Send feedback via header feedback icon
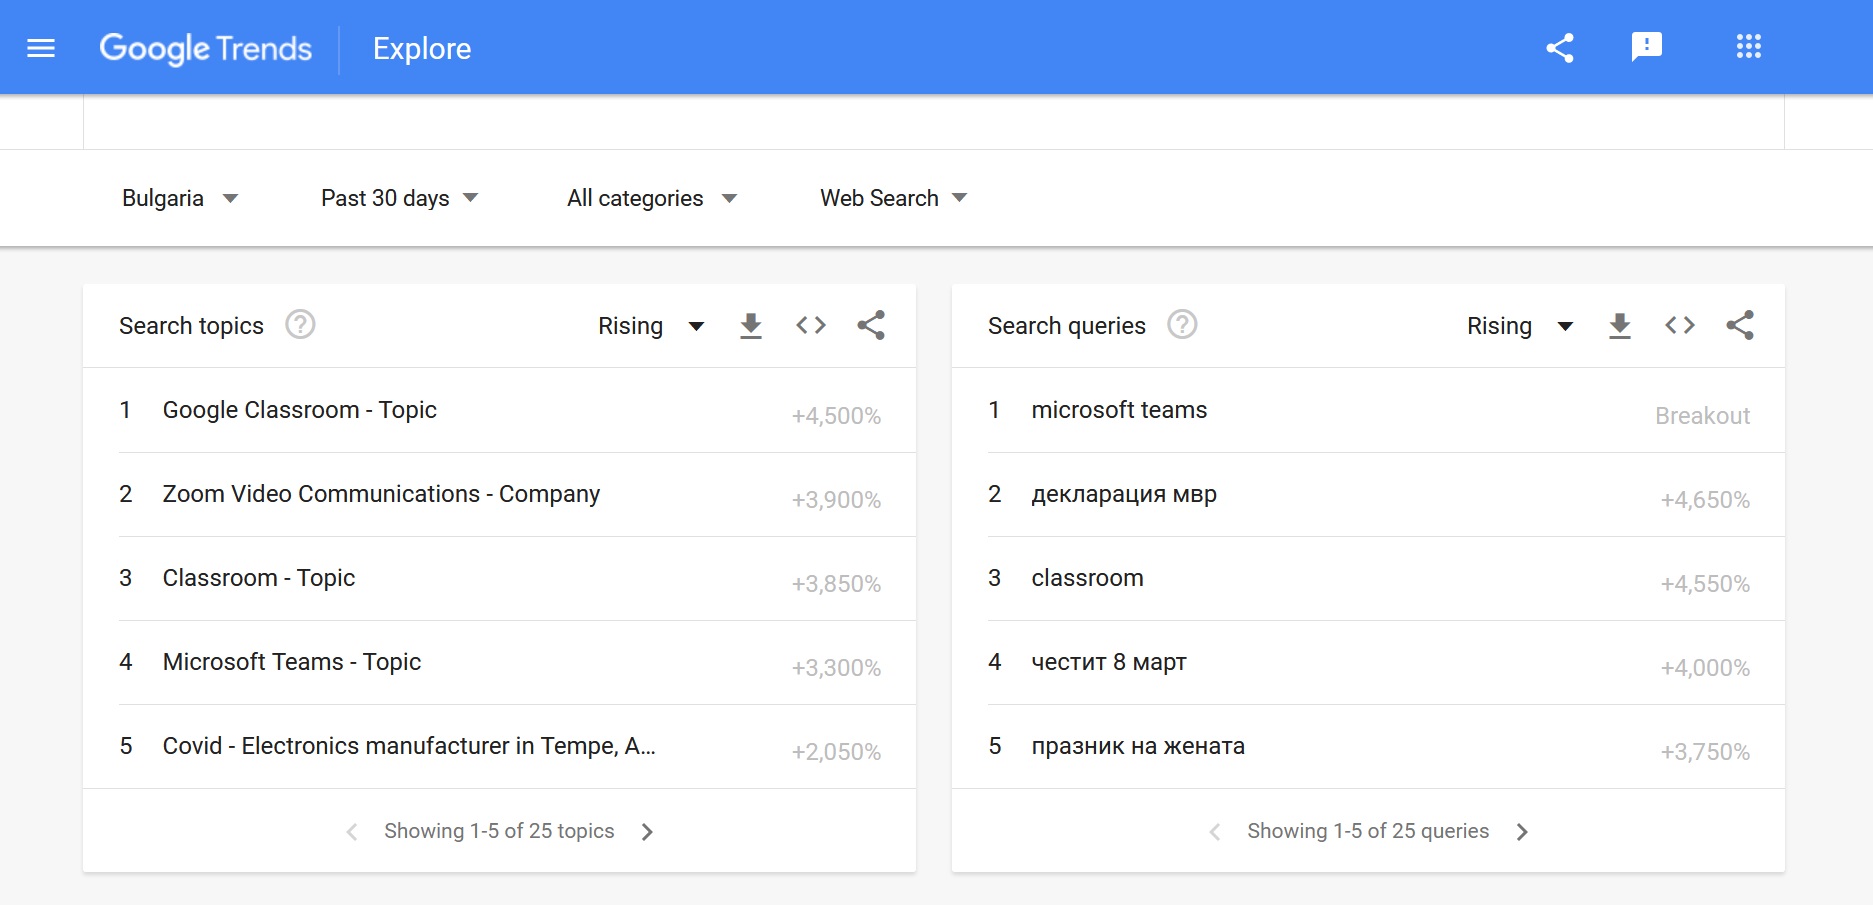The image size is (1873, 905). (1646, 47)
